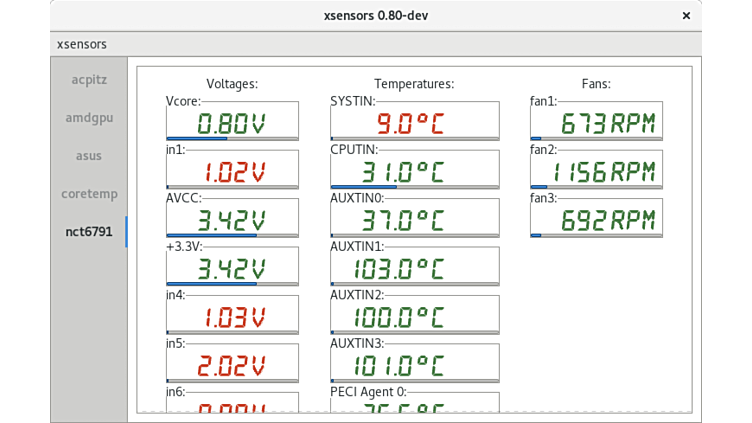Click the AUXTIN1 103.0°C temperature reading
Viewport: 752px width, 423px height.
414,268
